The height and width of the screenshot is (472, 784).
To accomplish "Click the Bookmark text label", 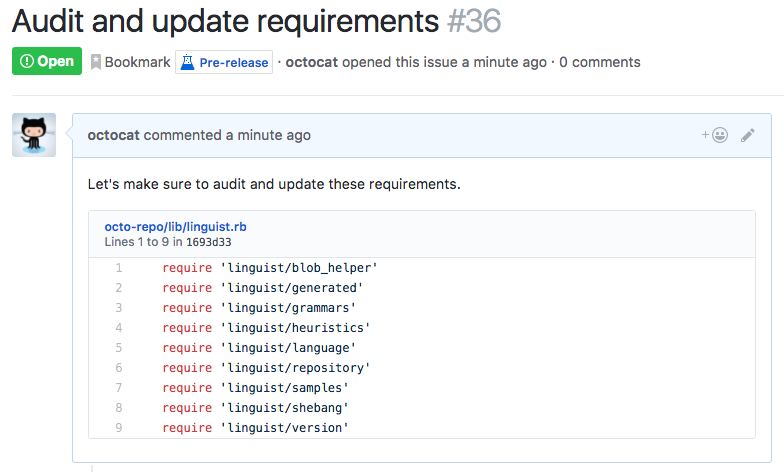I will click(137, 62).
